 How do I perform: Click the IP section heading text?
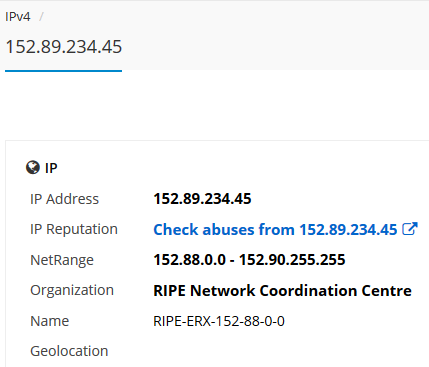tap(51, 168)
